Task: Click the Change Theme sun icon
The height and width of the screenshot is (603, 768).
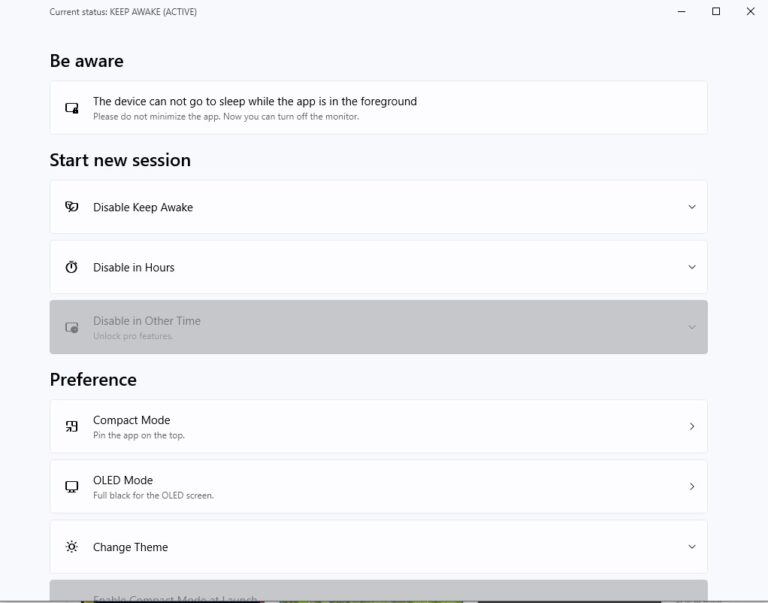Action: [x=72, y=547]
